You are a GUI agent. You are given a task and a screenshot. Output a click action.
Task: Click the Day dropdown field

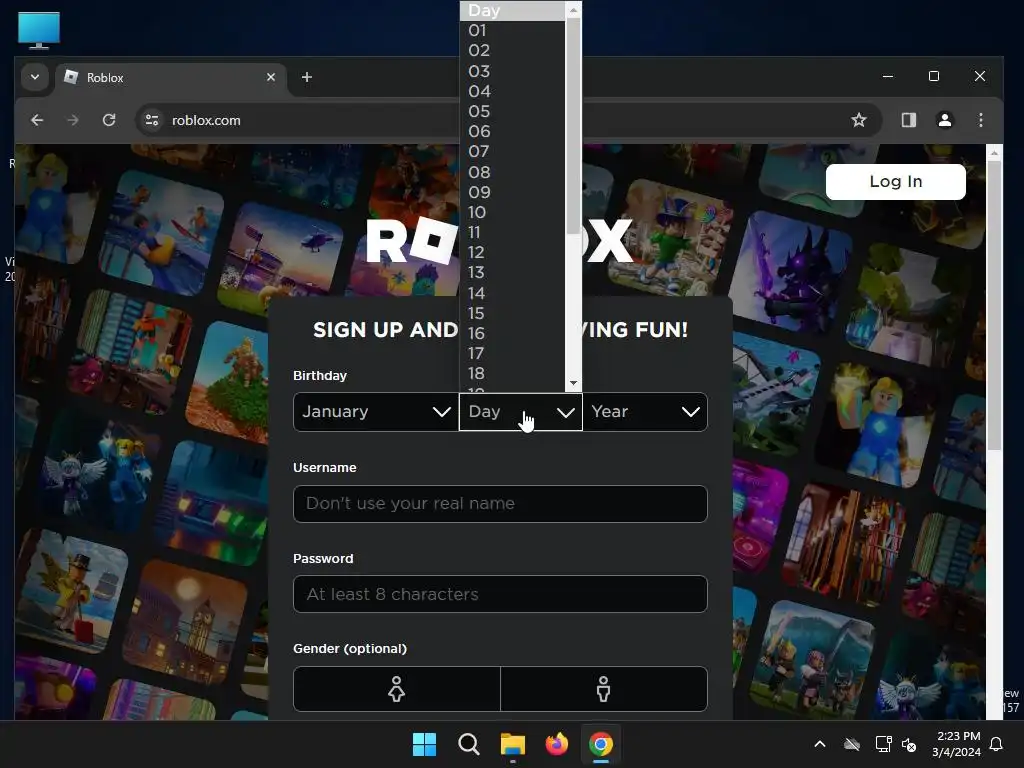coord(520,411)
